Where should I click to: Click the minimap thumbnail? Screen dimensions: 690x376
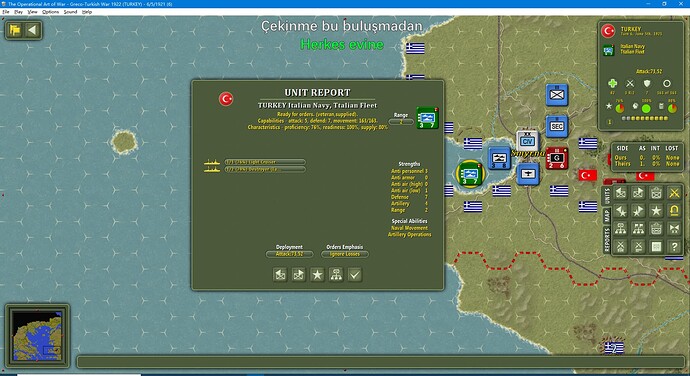(37, 335)
